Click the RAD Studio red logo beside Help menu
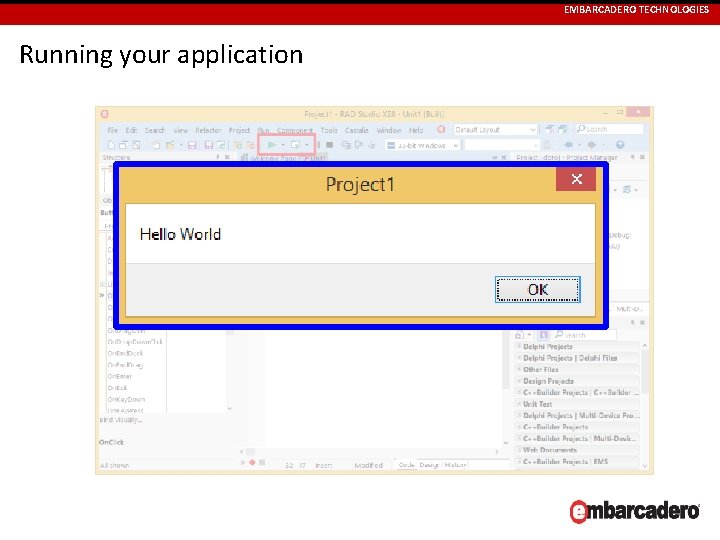Viewport: 720px width, 540px height. click(441, 129)
